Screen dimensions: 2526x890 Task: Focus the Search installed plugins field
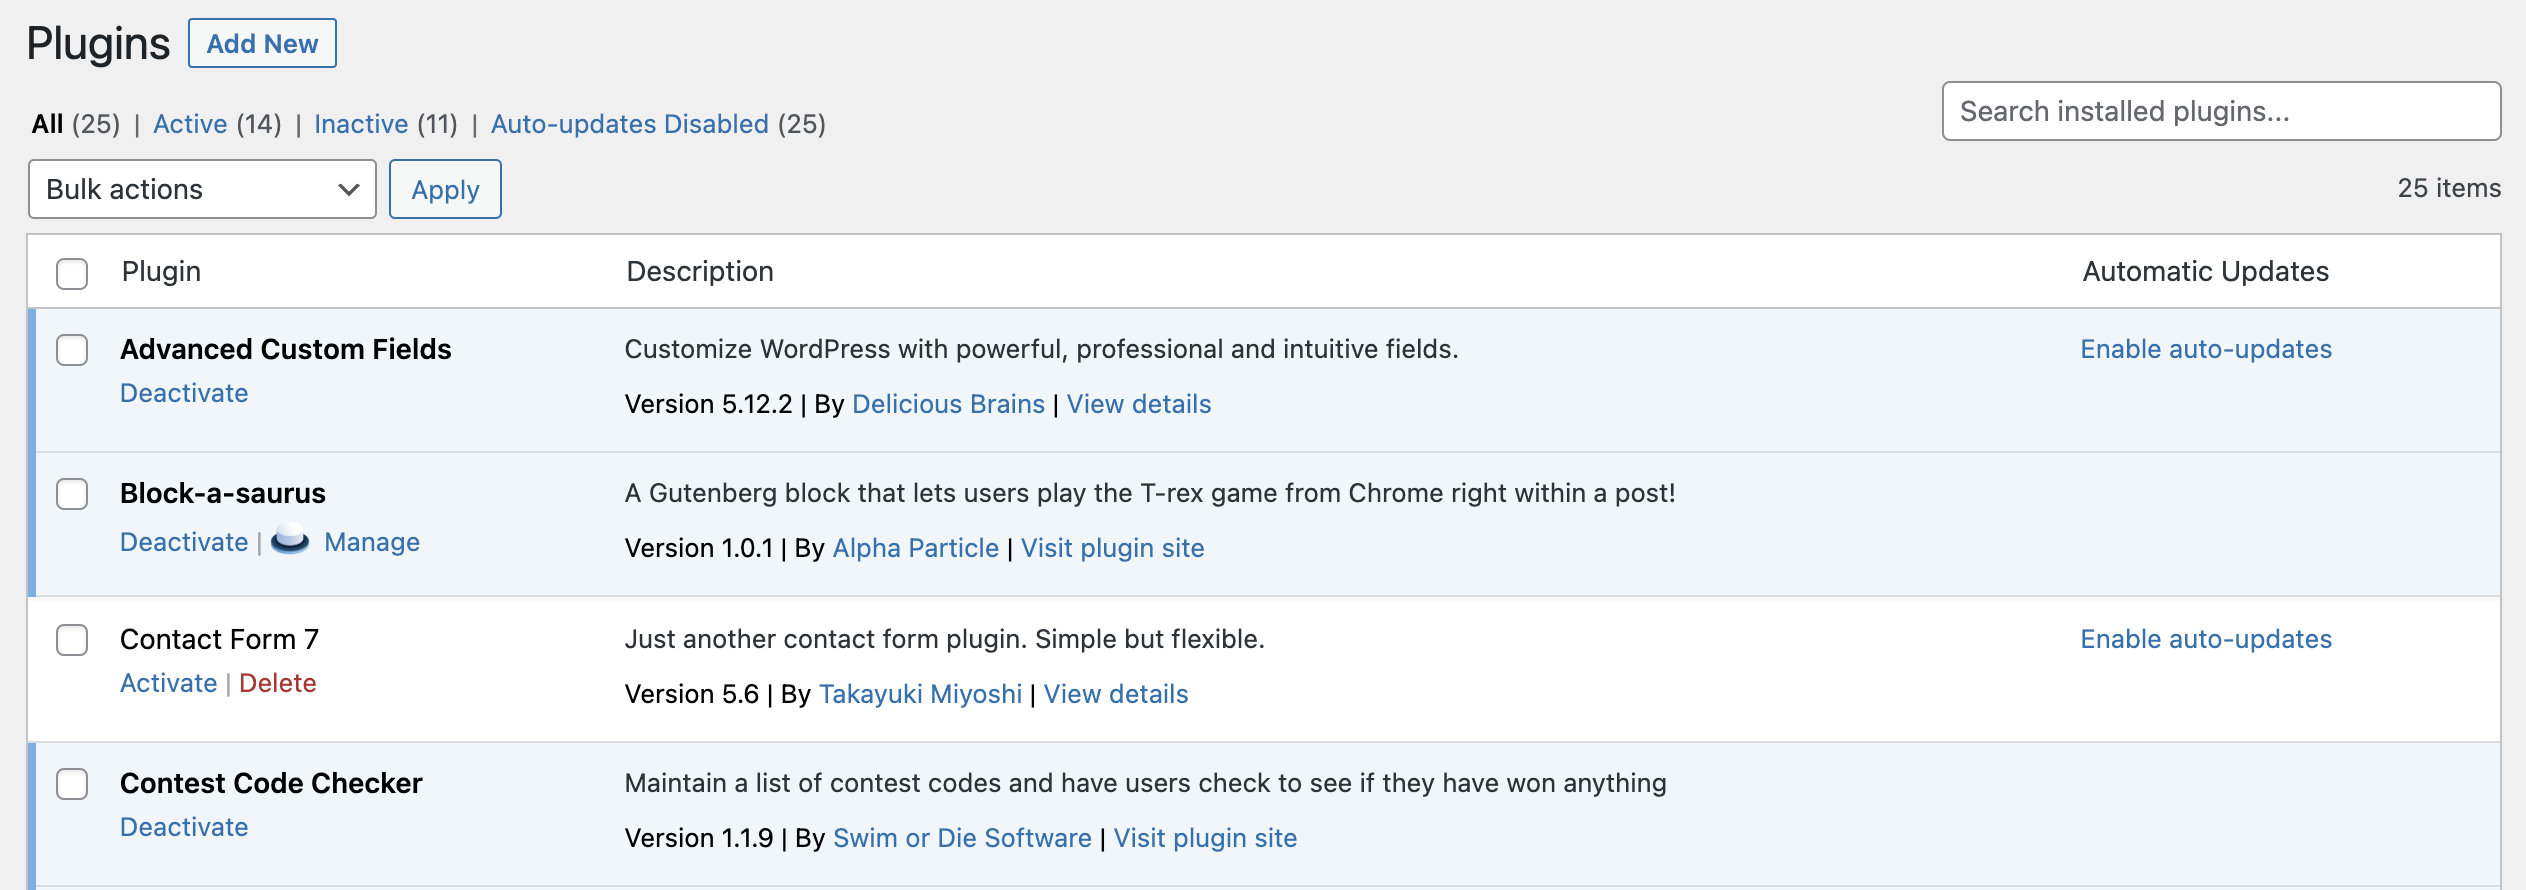point(2221,111)
